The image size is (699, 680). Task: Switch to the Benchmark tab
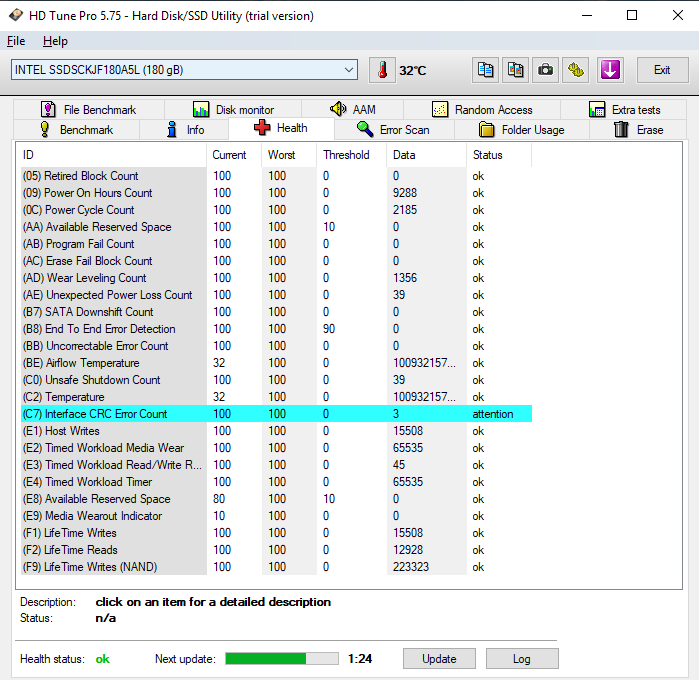77,130
